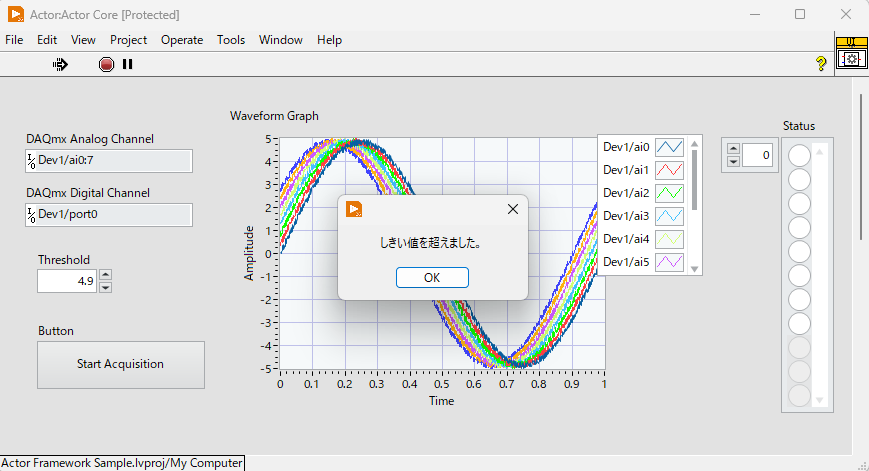Image resolution: width=869 pixels, height=471 pixels.
Task: Click the Dev1/ai3 legend label
Action: pyautogui.click(x=626, y=216)
